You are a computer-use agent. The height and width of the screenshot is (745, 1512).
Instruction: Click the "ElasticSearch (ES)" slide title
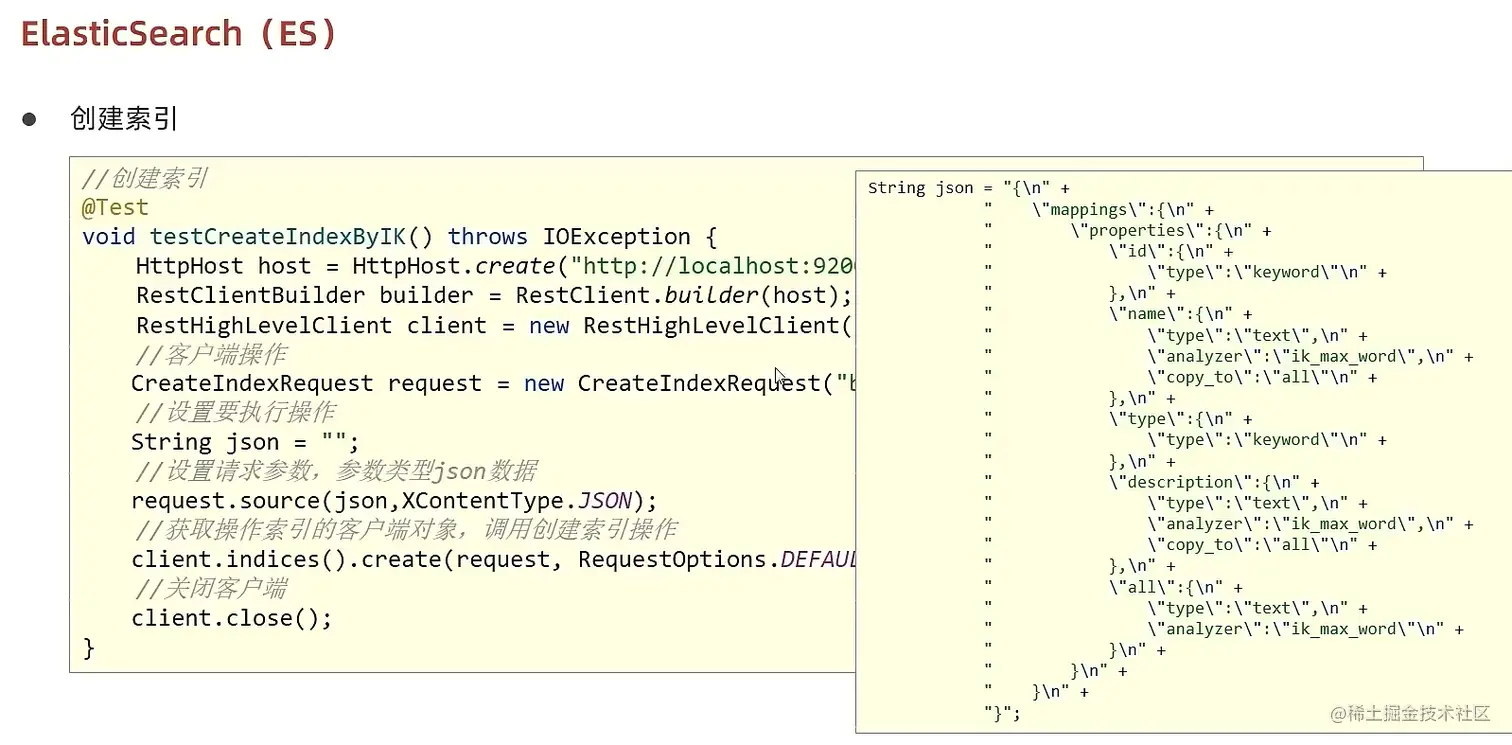click(179, 33)
